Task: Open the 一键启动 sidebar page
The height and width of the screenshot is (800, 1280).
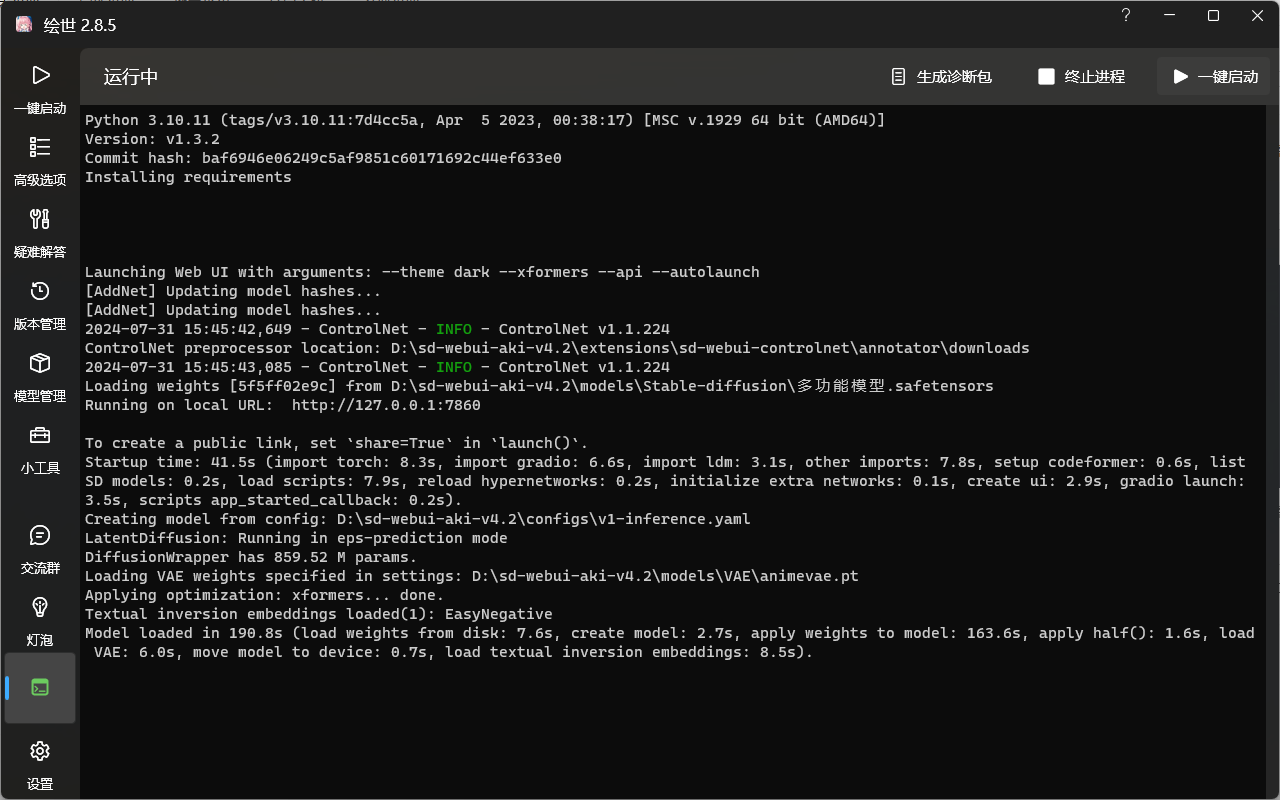Action: (x=40, y=88)
